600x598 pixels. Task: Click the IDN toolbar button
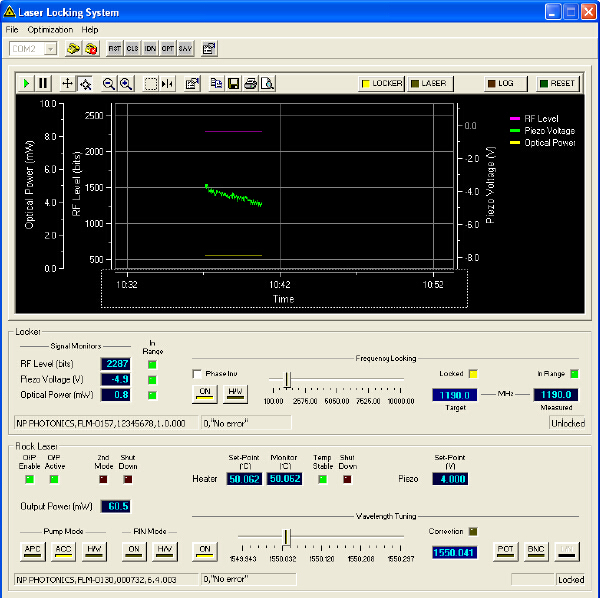point(150,48)
